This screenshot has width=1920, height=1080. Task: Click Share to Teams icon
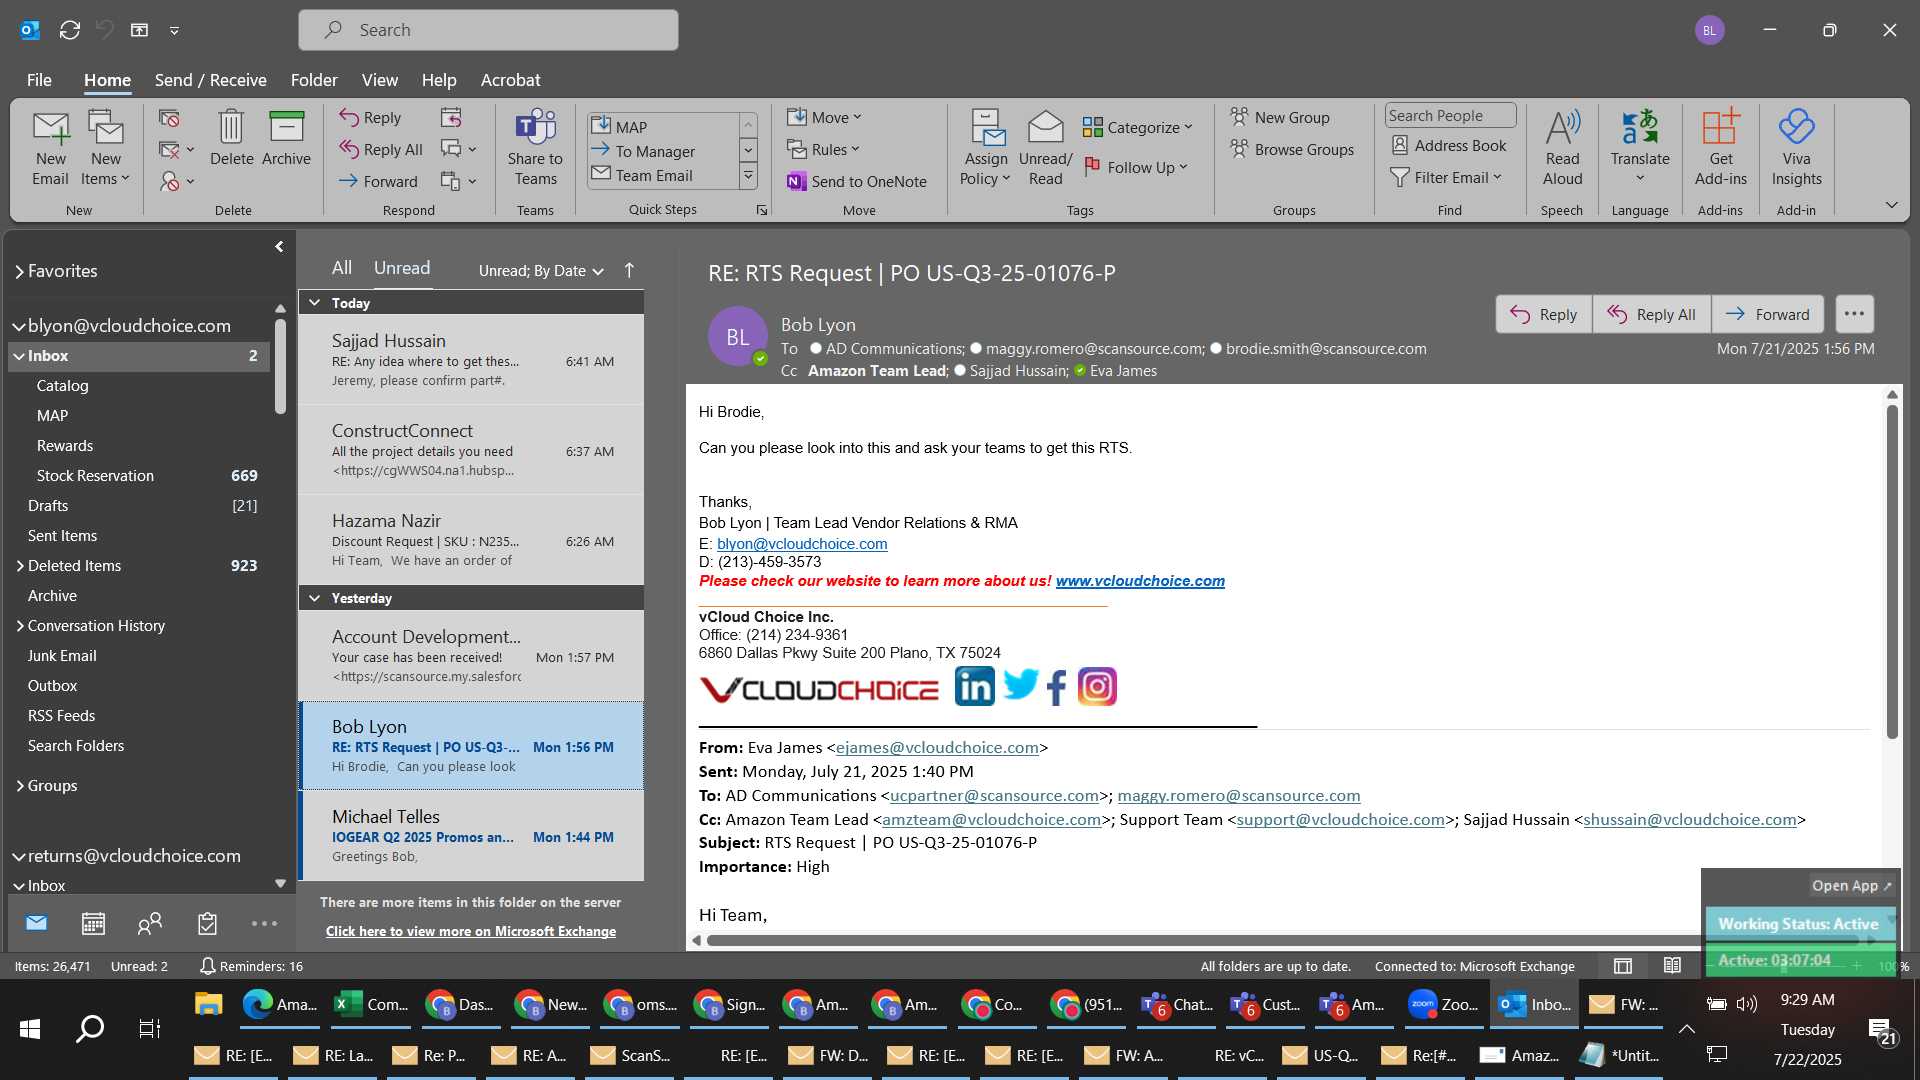535,148
